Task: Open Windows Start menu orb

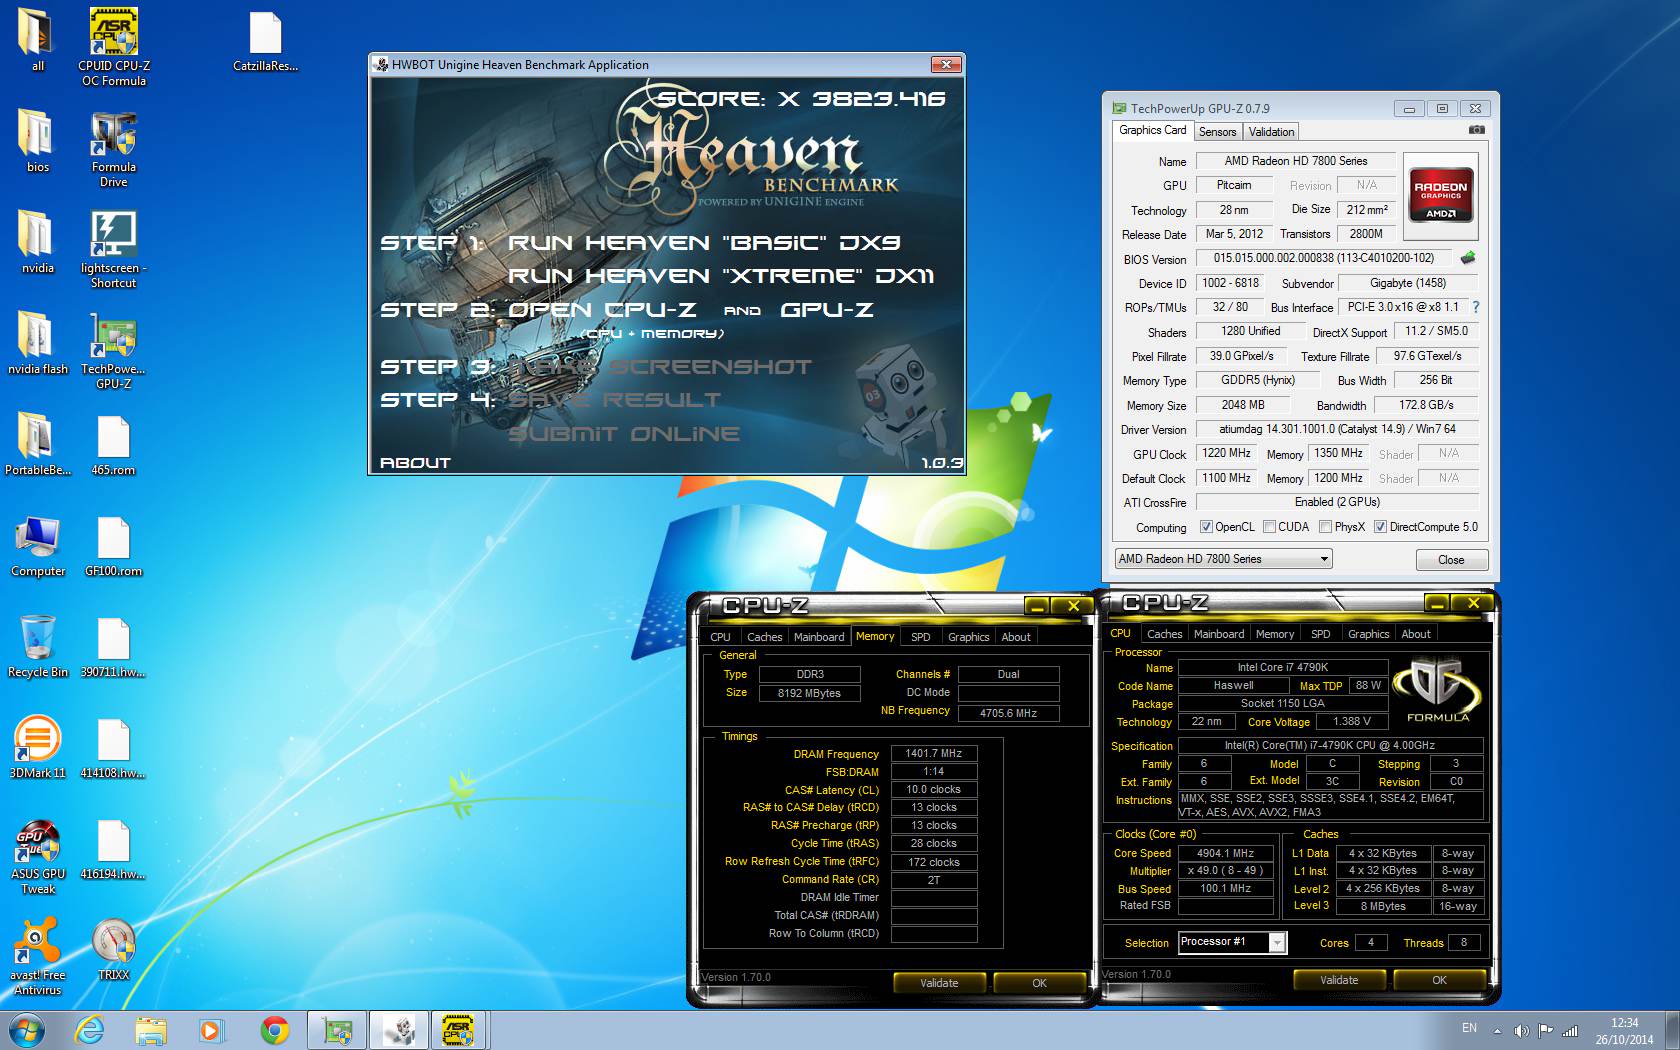Action: click(27, 1030)
